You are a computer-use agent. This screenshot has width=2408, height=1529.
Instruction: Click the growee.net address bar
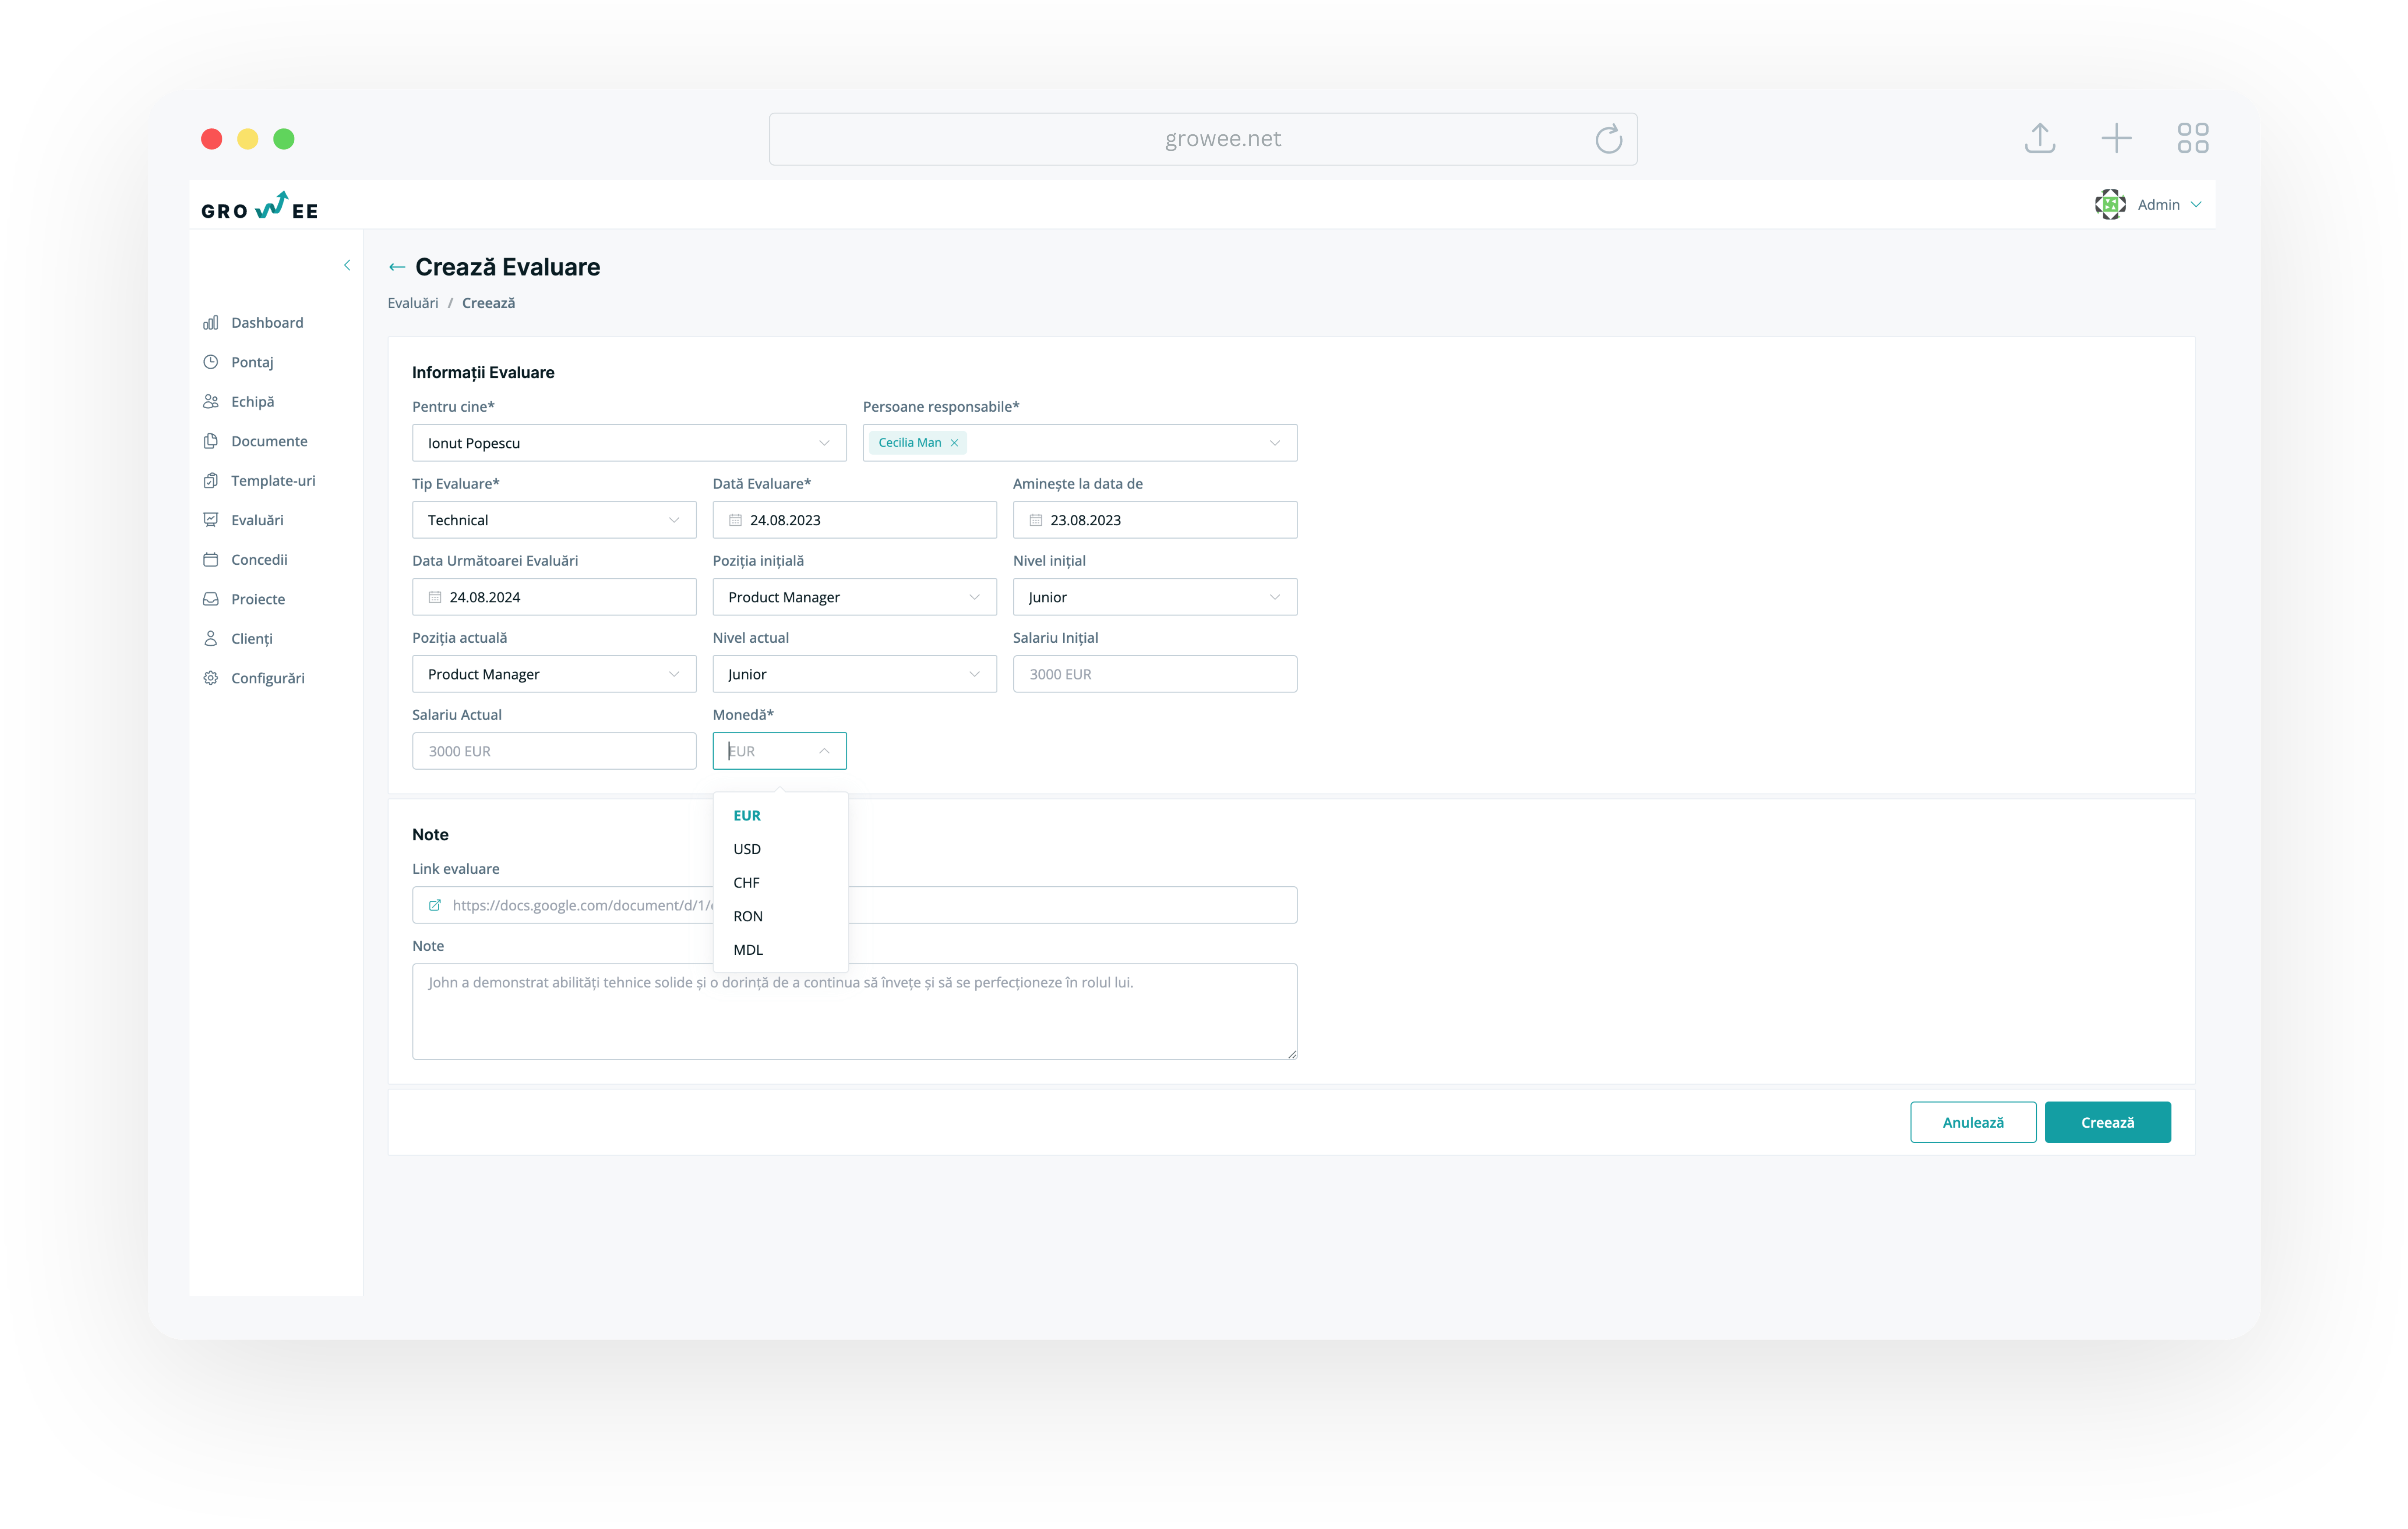1203,139
